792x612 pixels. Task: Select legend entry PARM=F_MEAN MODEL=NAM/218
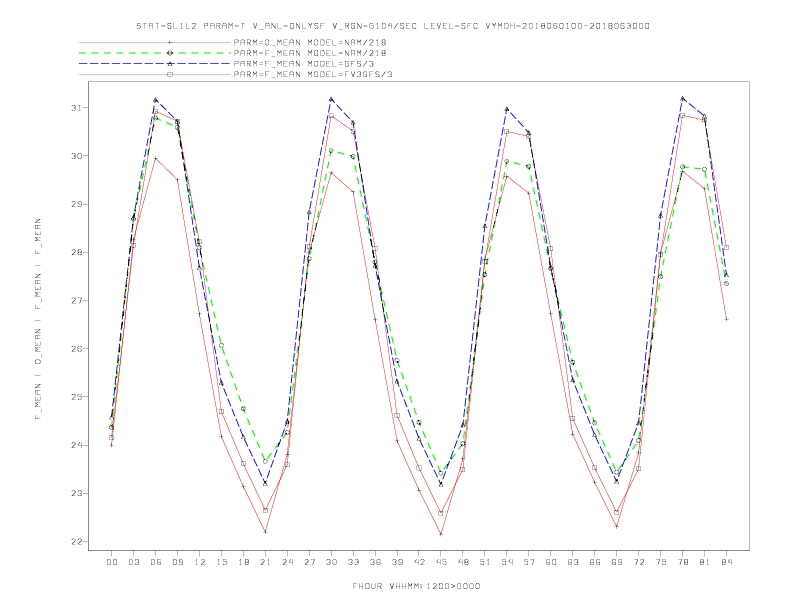[x=310, y=53]
